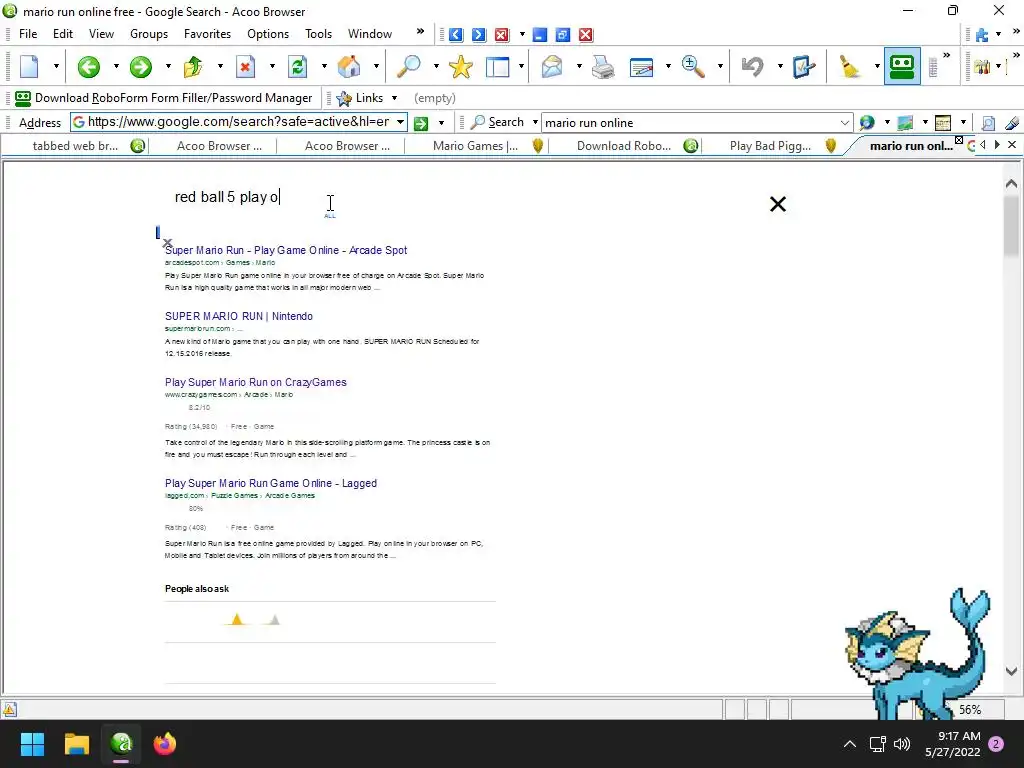Open Play Super Mario Run Lagged link
The image size is (1024, 768).
click(x=270, y=483)
